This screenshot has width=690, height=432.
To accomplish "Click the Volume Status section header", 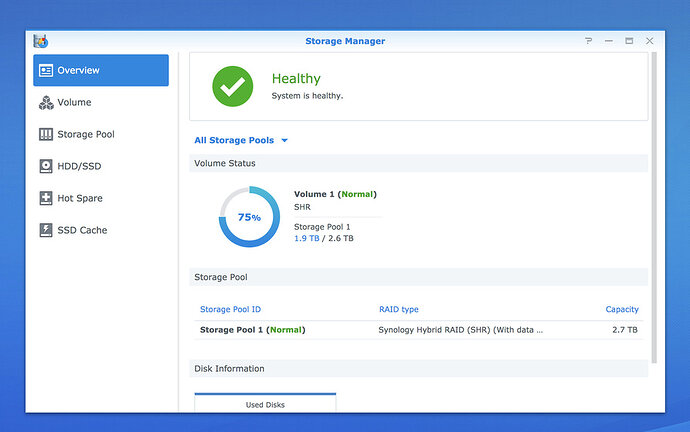I will (418, 163).
